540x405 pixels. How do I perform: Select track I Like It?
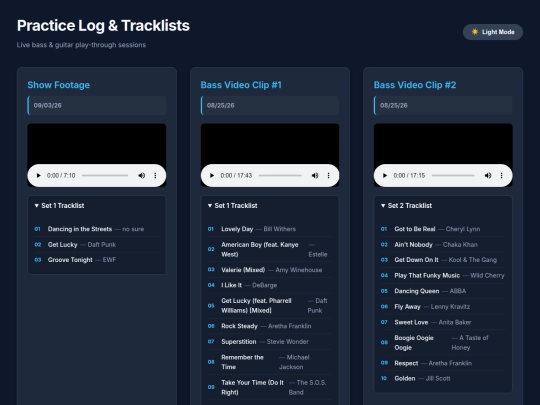(x=270, y=285)
